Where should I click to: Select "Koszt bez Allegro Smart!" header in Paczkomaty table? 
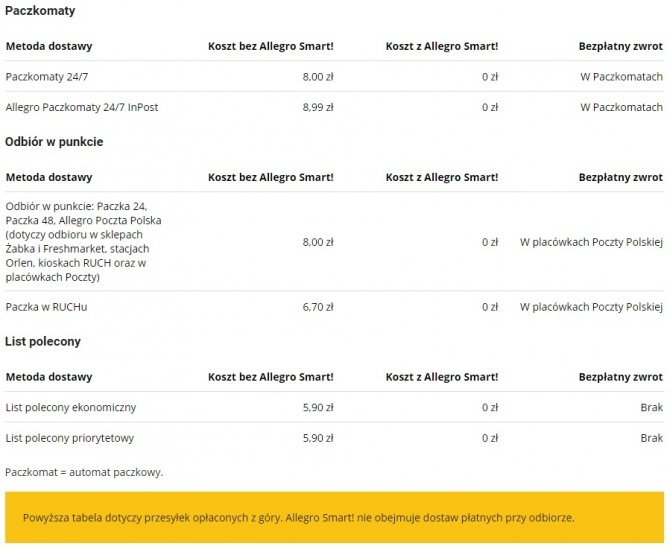click(271, 46)
